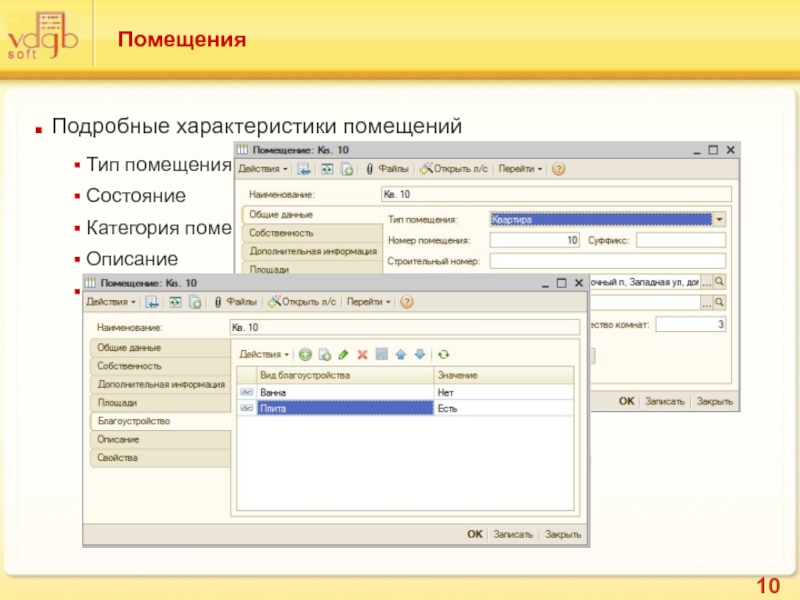This screenshot has width=800, height=600.
Task: Click Вид благоустройства column header
Action: [x=345, y=375]
